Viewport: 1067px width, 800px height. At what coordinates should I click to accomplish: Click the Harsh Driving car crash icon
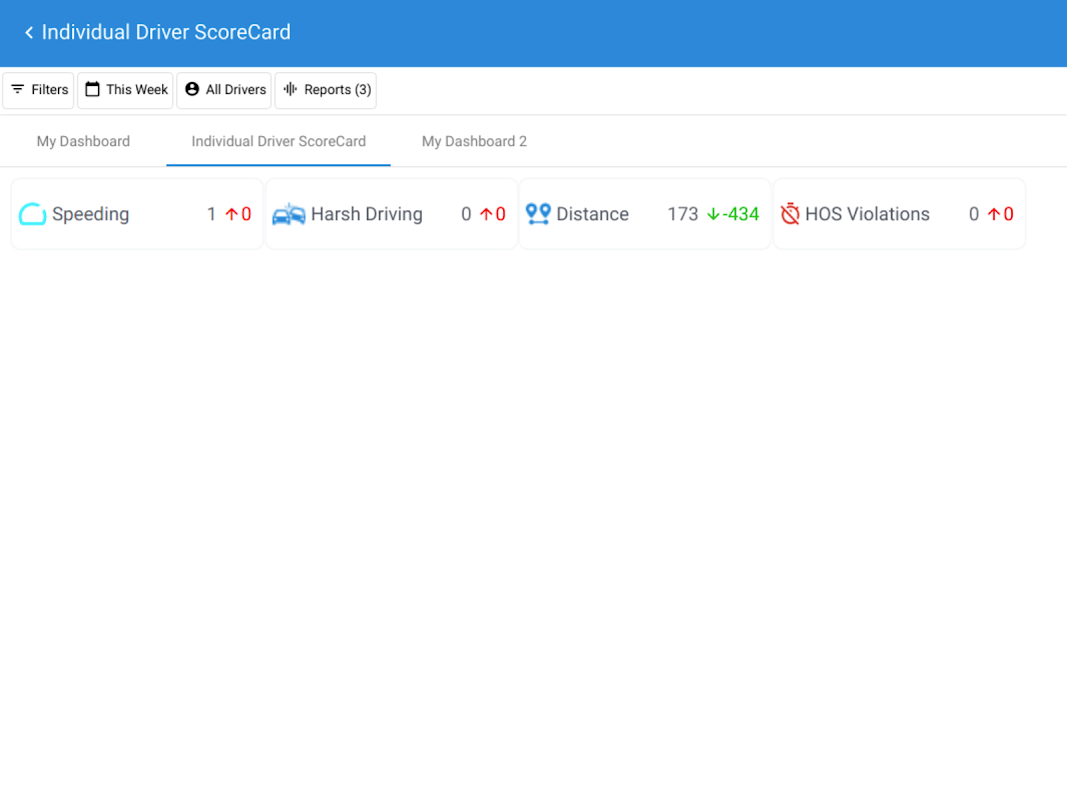[x=289, y=214]
